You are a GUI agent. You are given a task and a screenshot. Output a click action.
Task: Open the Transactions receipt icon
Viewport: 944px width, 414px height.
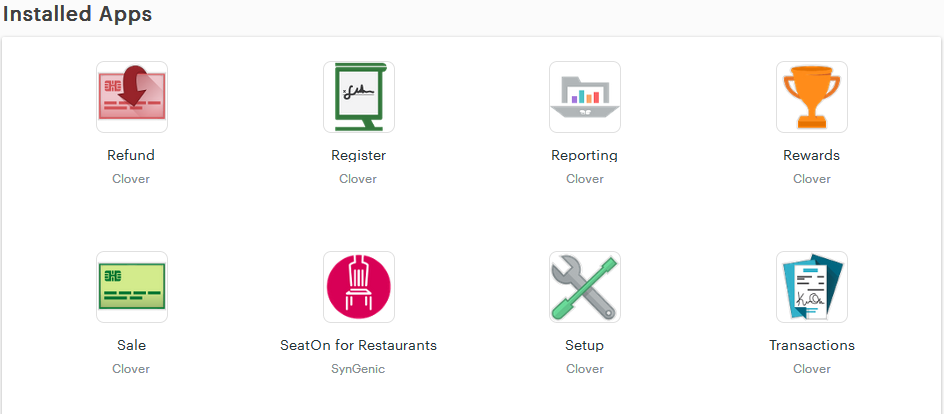(x=812, y=287)
